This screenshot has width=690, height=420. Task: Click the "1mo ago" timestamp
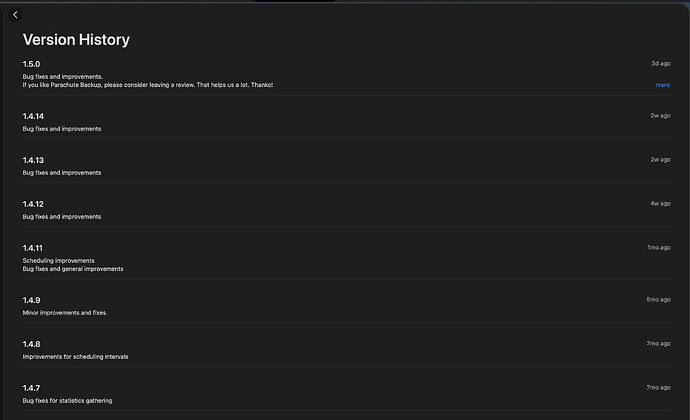[x=658, y=247]
